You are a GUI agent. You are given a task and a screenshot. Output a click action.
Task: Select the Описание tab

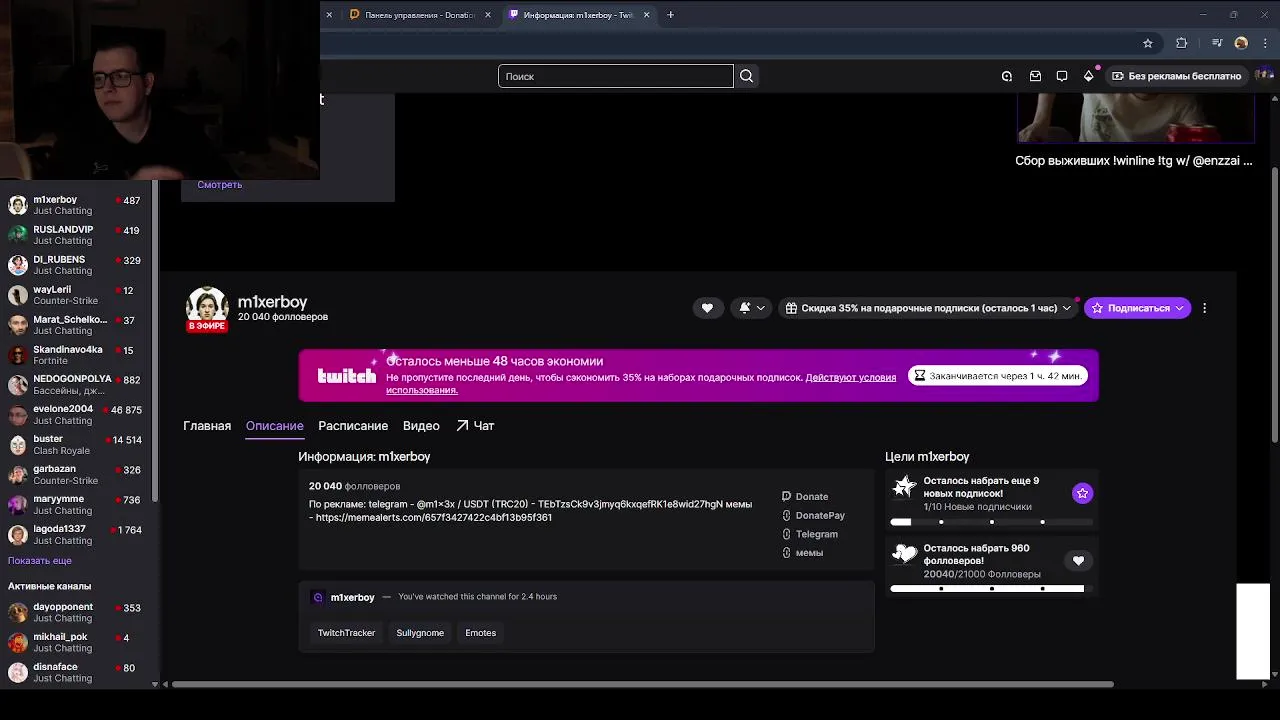[274, 426]
